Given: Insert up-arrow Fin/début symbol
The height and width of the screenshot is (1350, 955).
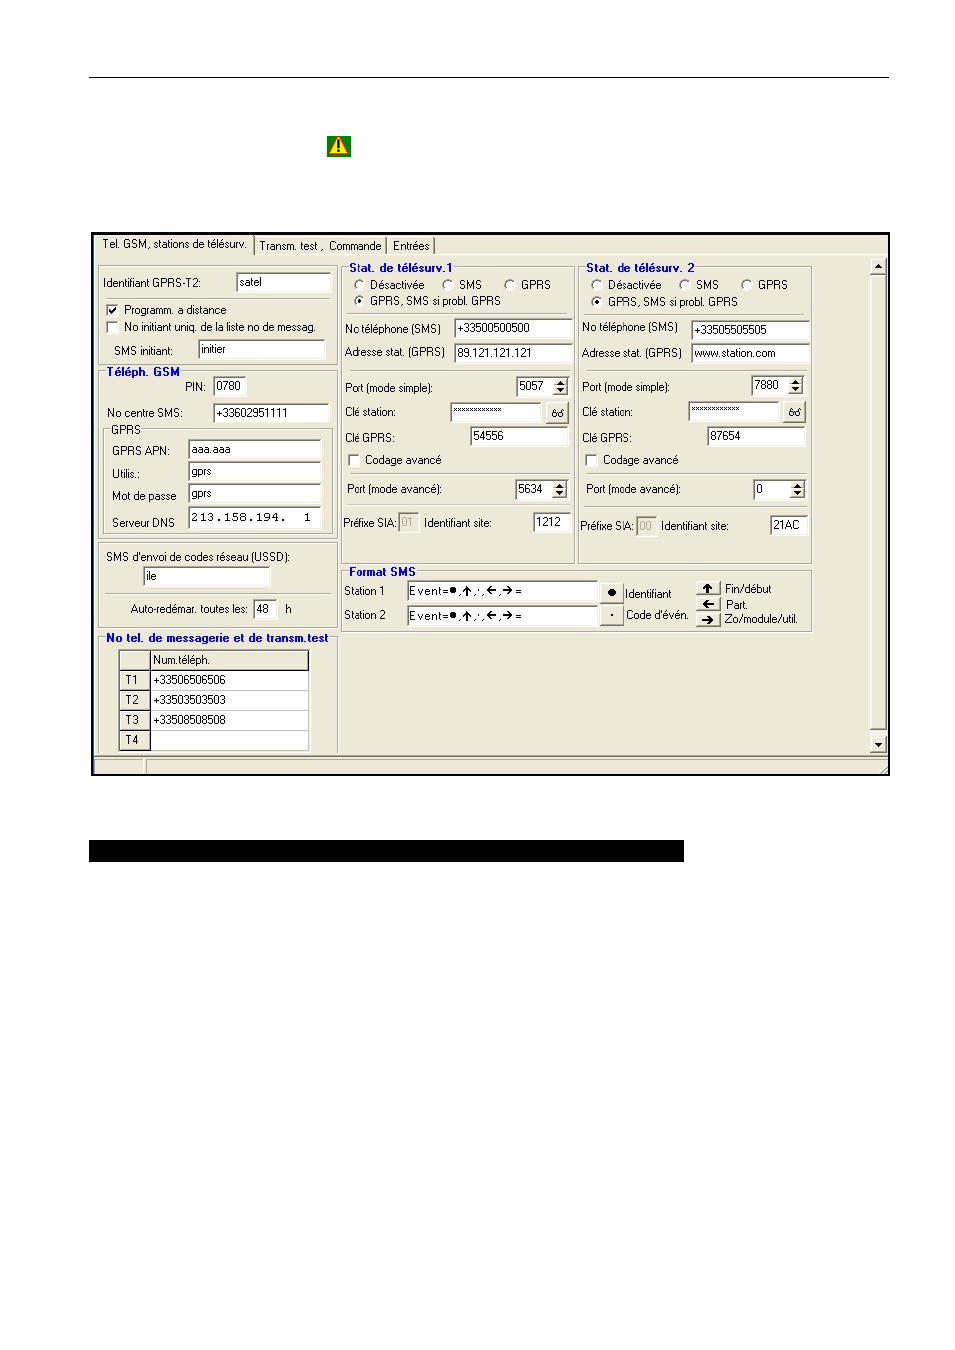Looking at the screenshot, I should [x=708, y=589].
